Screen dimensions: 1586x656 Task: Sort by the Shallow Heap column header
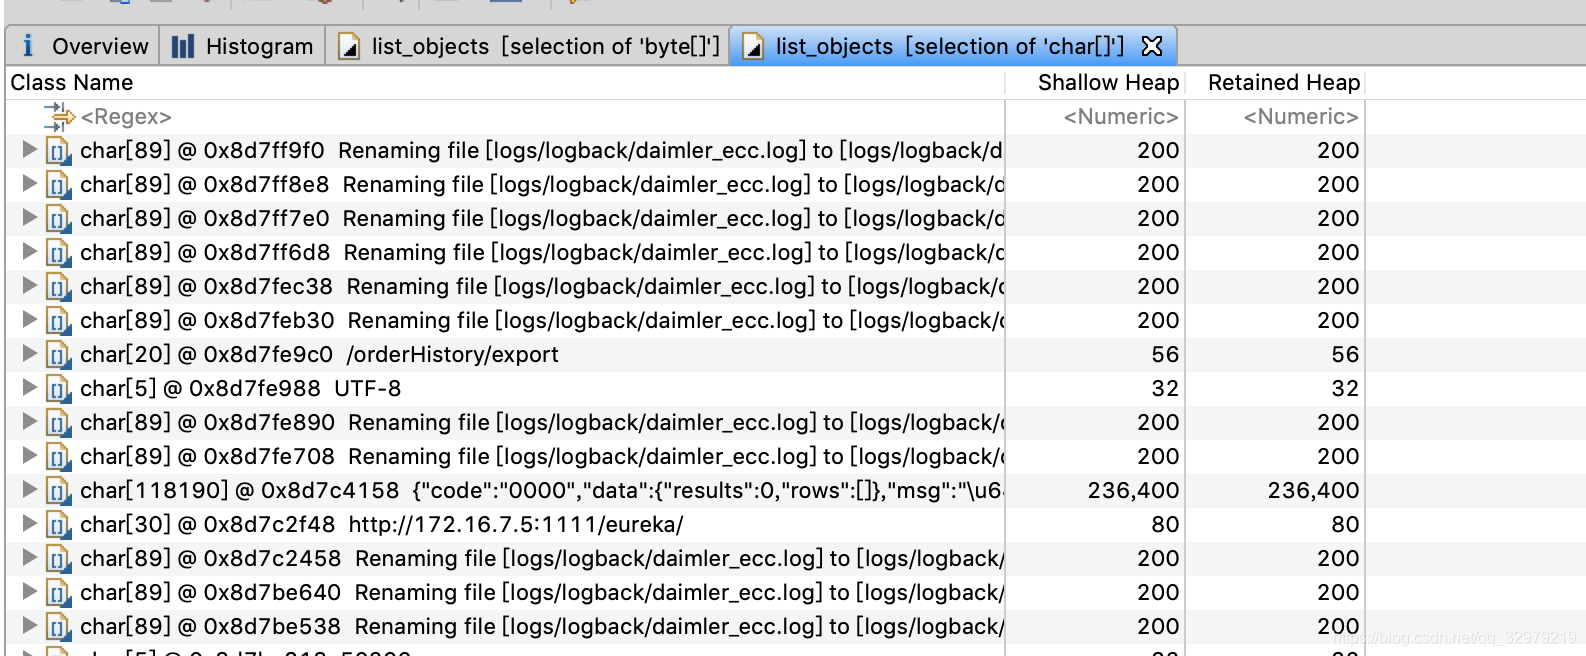click(x=1095, y=83)
